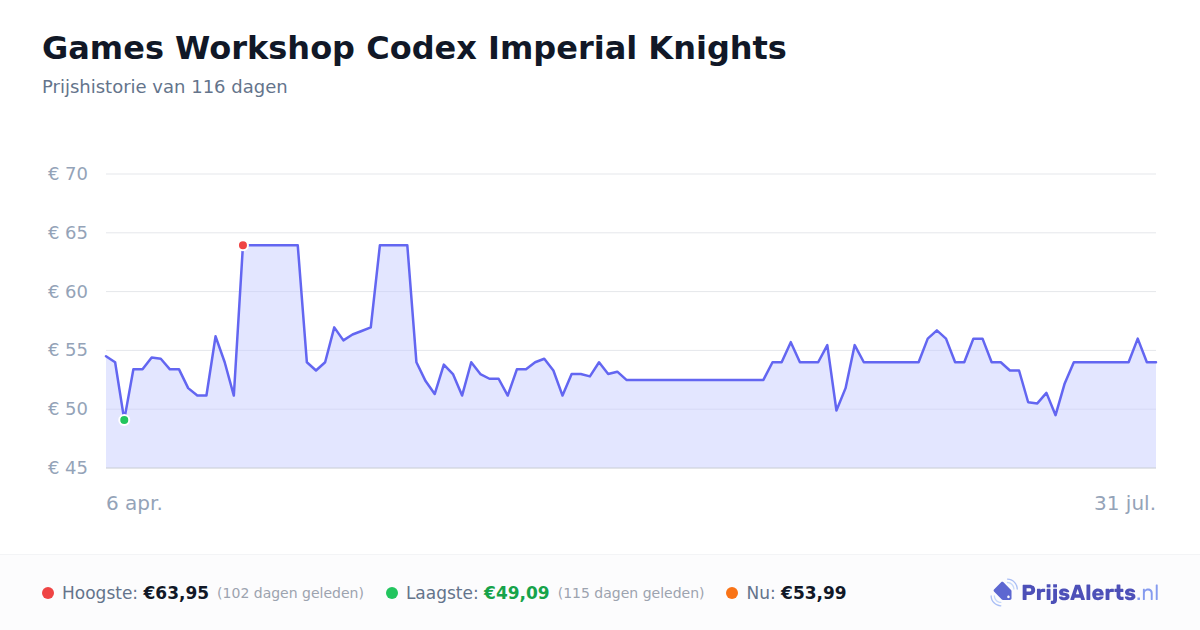Image resolution: width=1200 pixels, height=630 pixels.
Task: Click the green lowest price dot on chart
Action: 124,420
